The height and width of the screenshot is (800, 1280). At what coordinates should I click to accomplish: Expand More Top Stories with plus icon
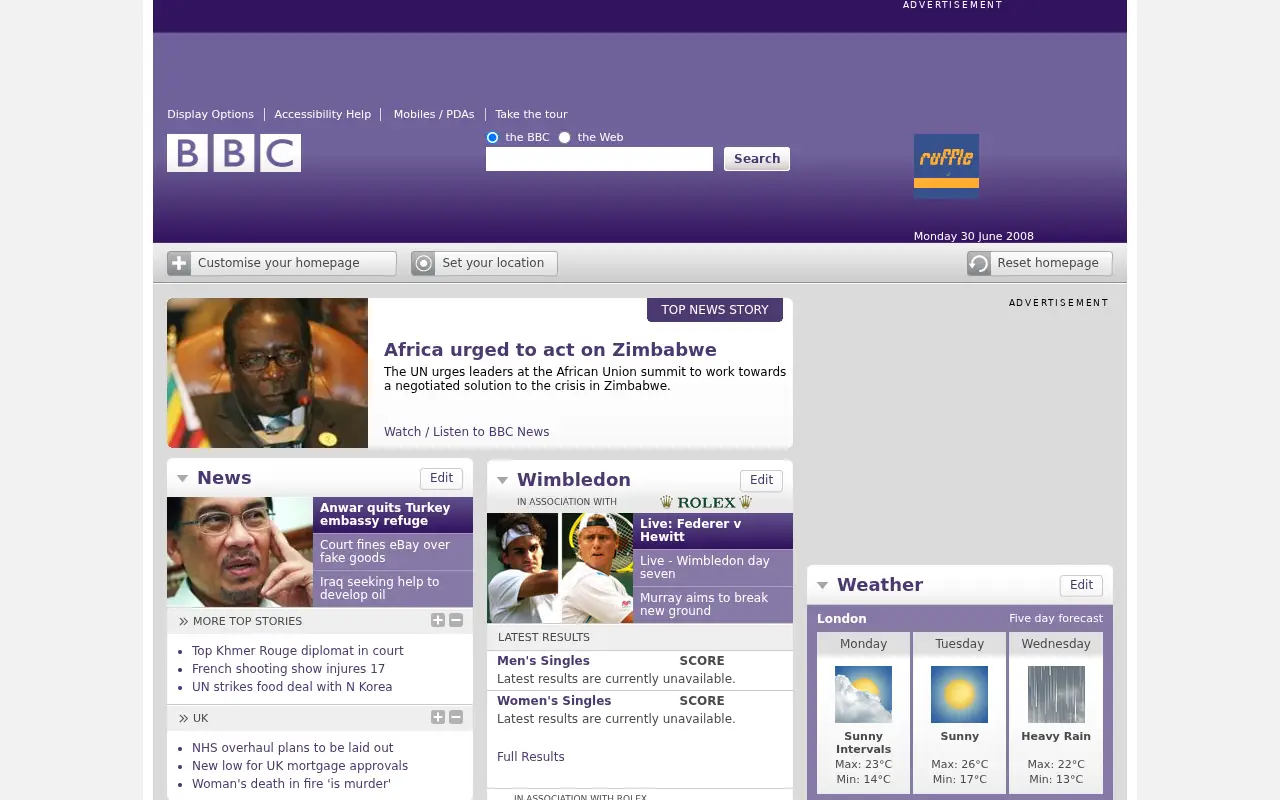point(438,620)
